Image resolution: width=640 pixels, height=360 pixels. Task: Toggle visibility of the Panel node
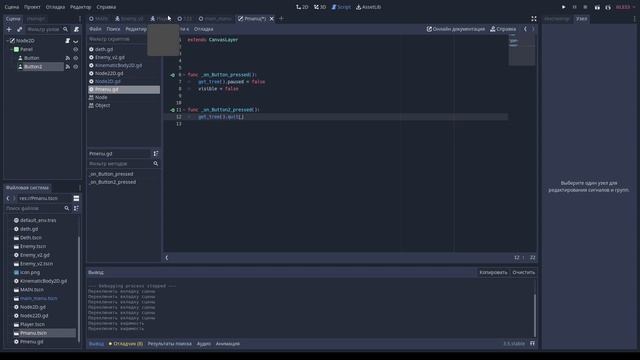[x=76, y=49]
